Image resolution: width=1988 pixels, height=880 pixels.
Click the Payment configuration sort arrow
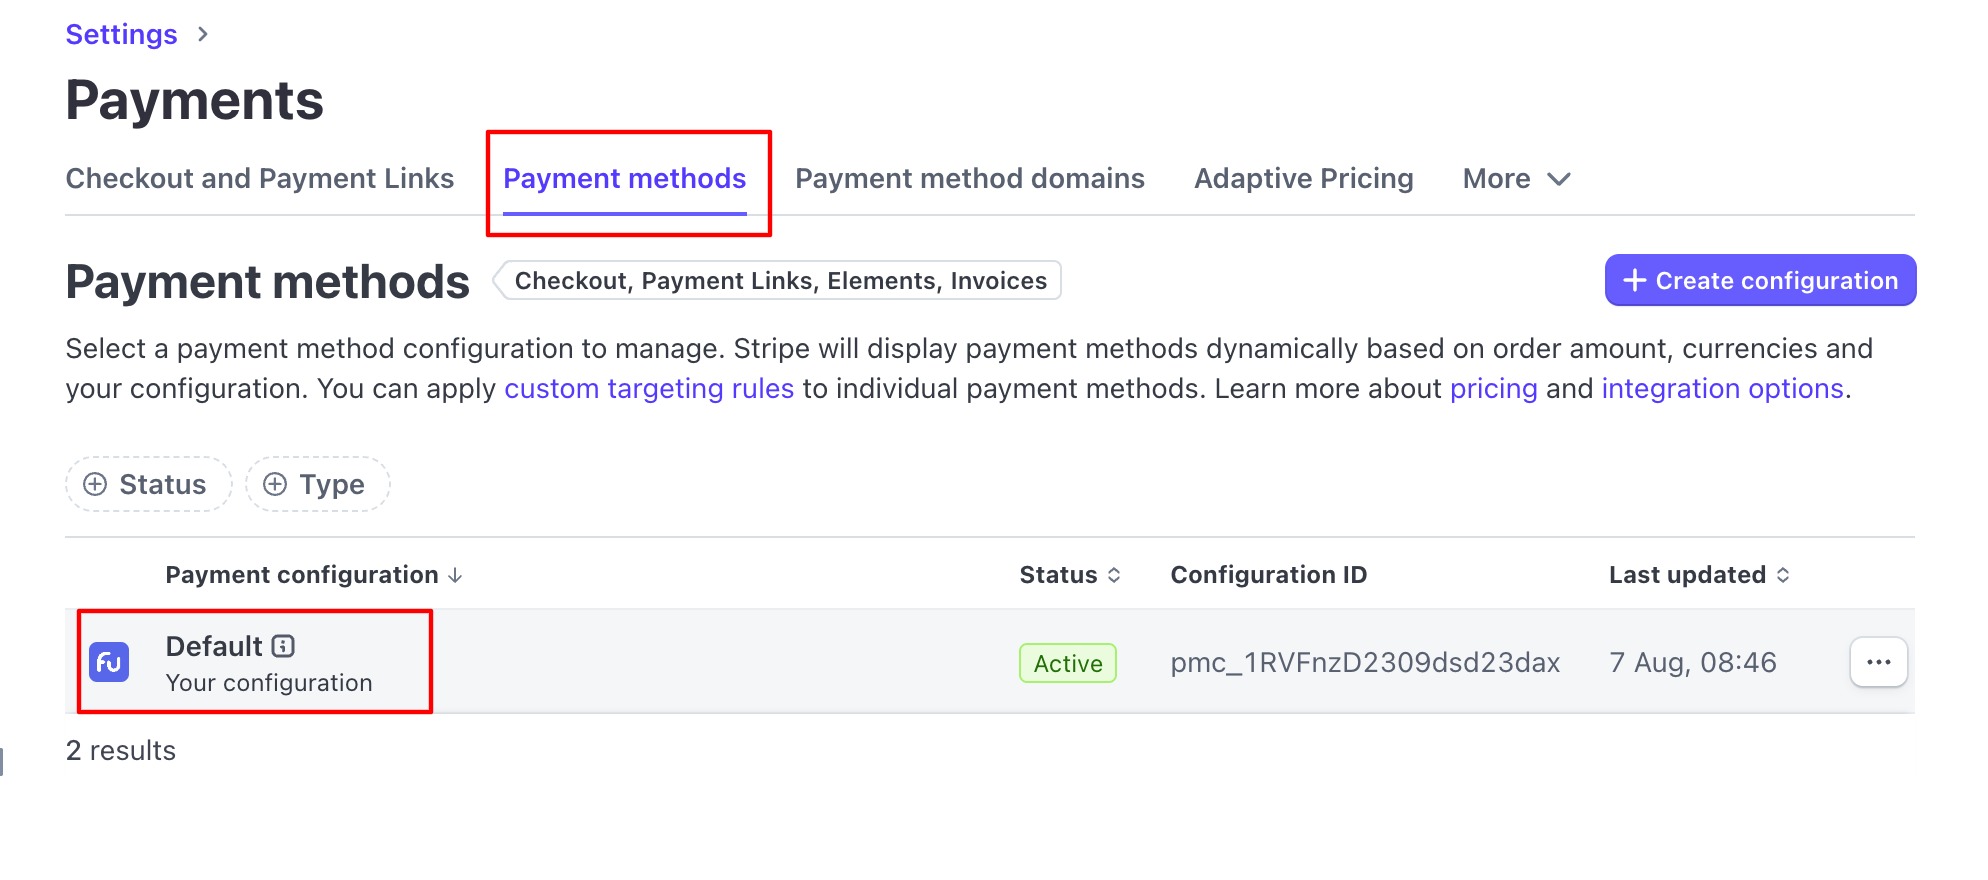456,575
